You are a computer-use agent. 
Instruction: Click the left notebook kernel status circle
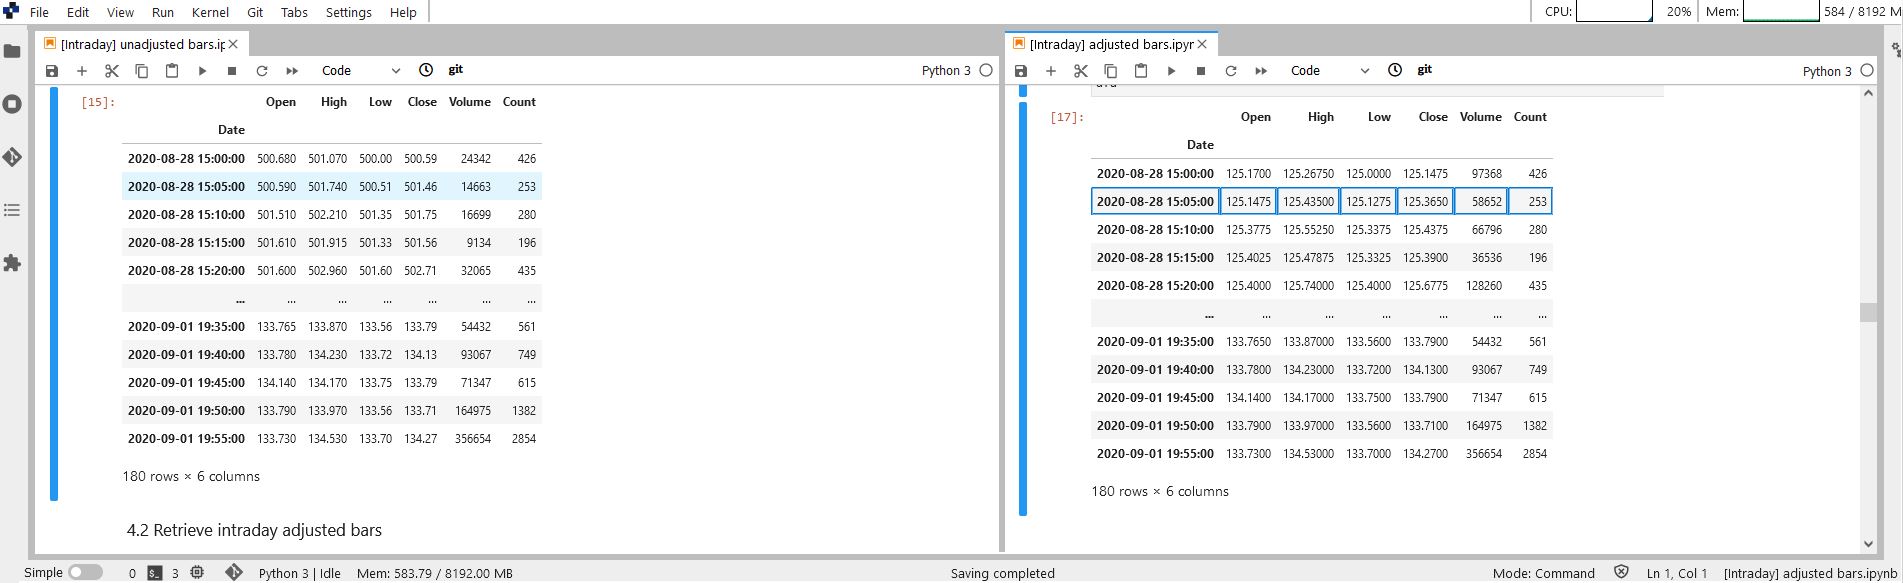click(x=986, y=70)
